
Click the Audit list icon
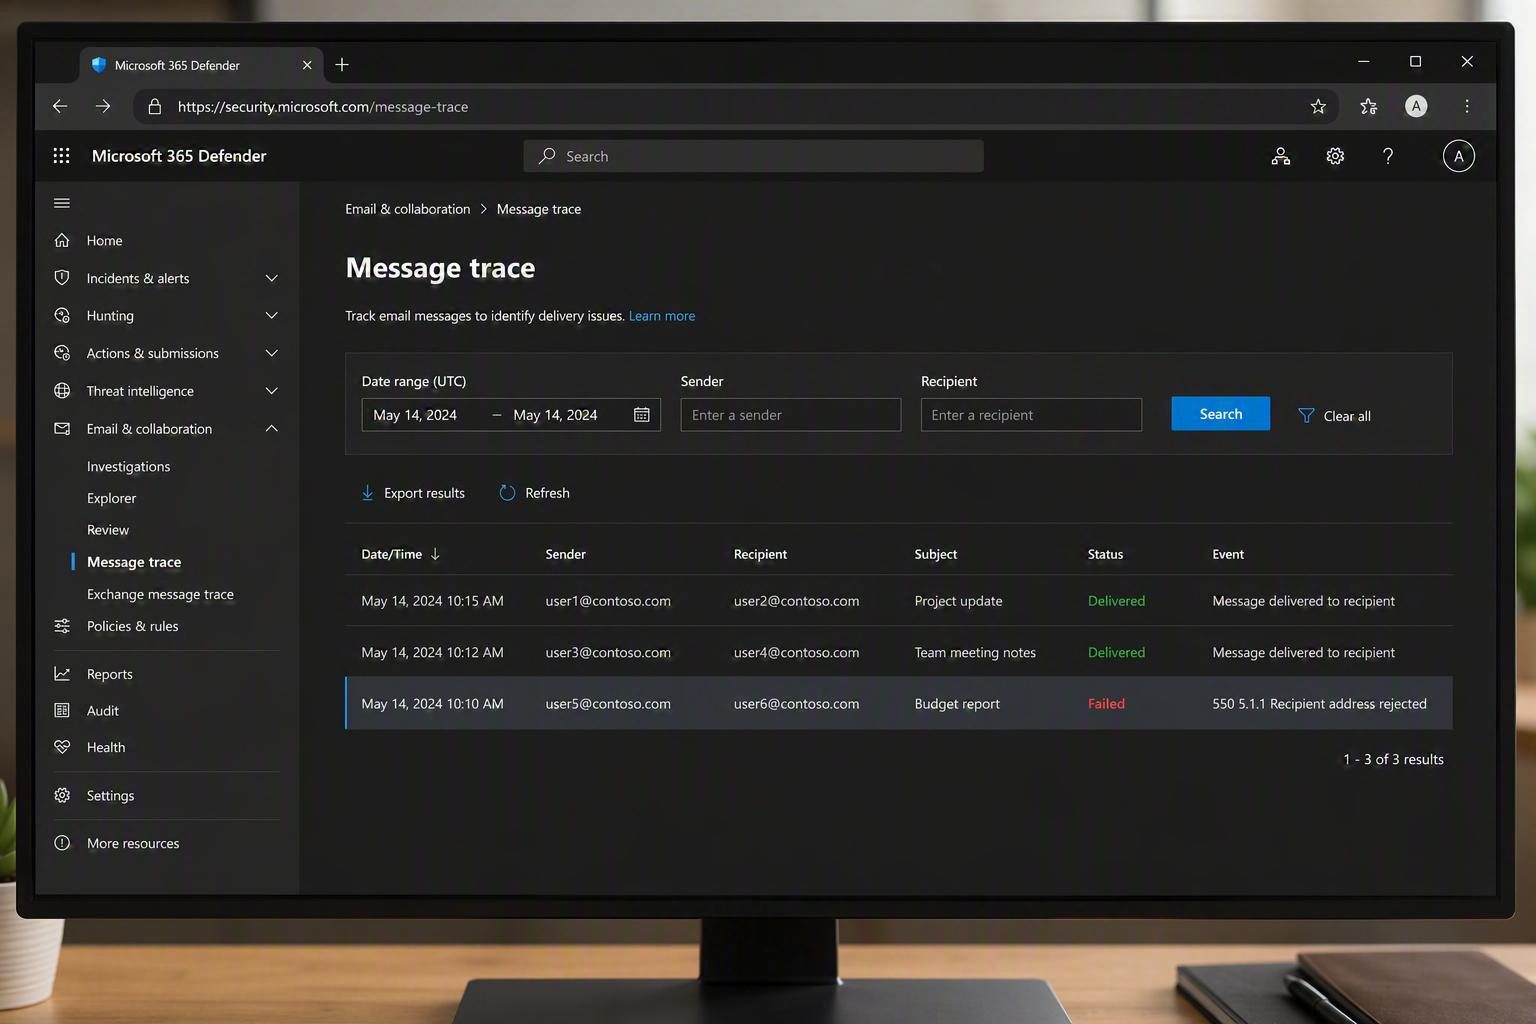[62, 710]
